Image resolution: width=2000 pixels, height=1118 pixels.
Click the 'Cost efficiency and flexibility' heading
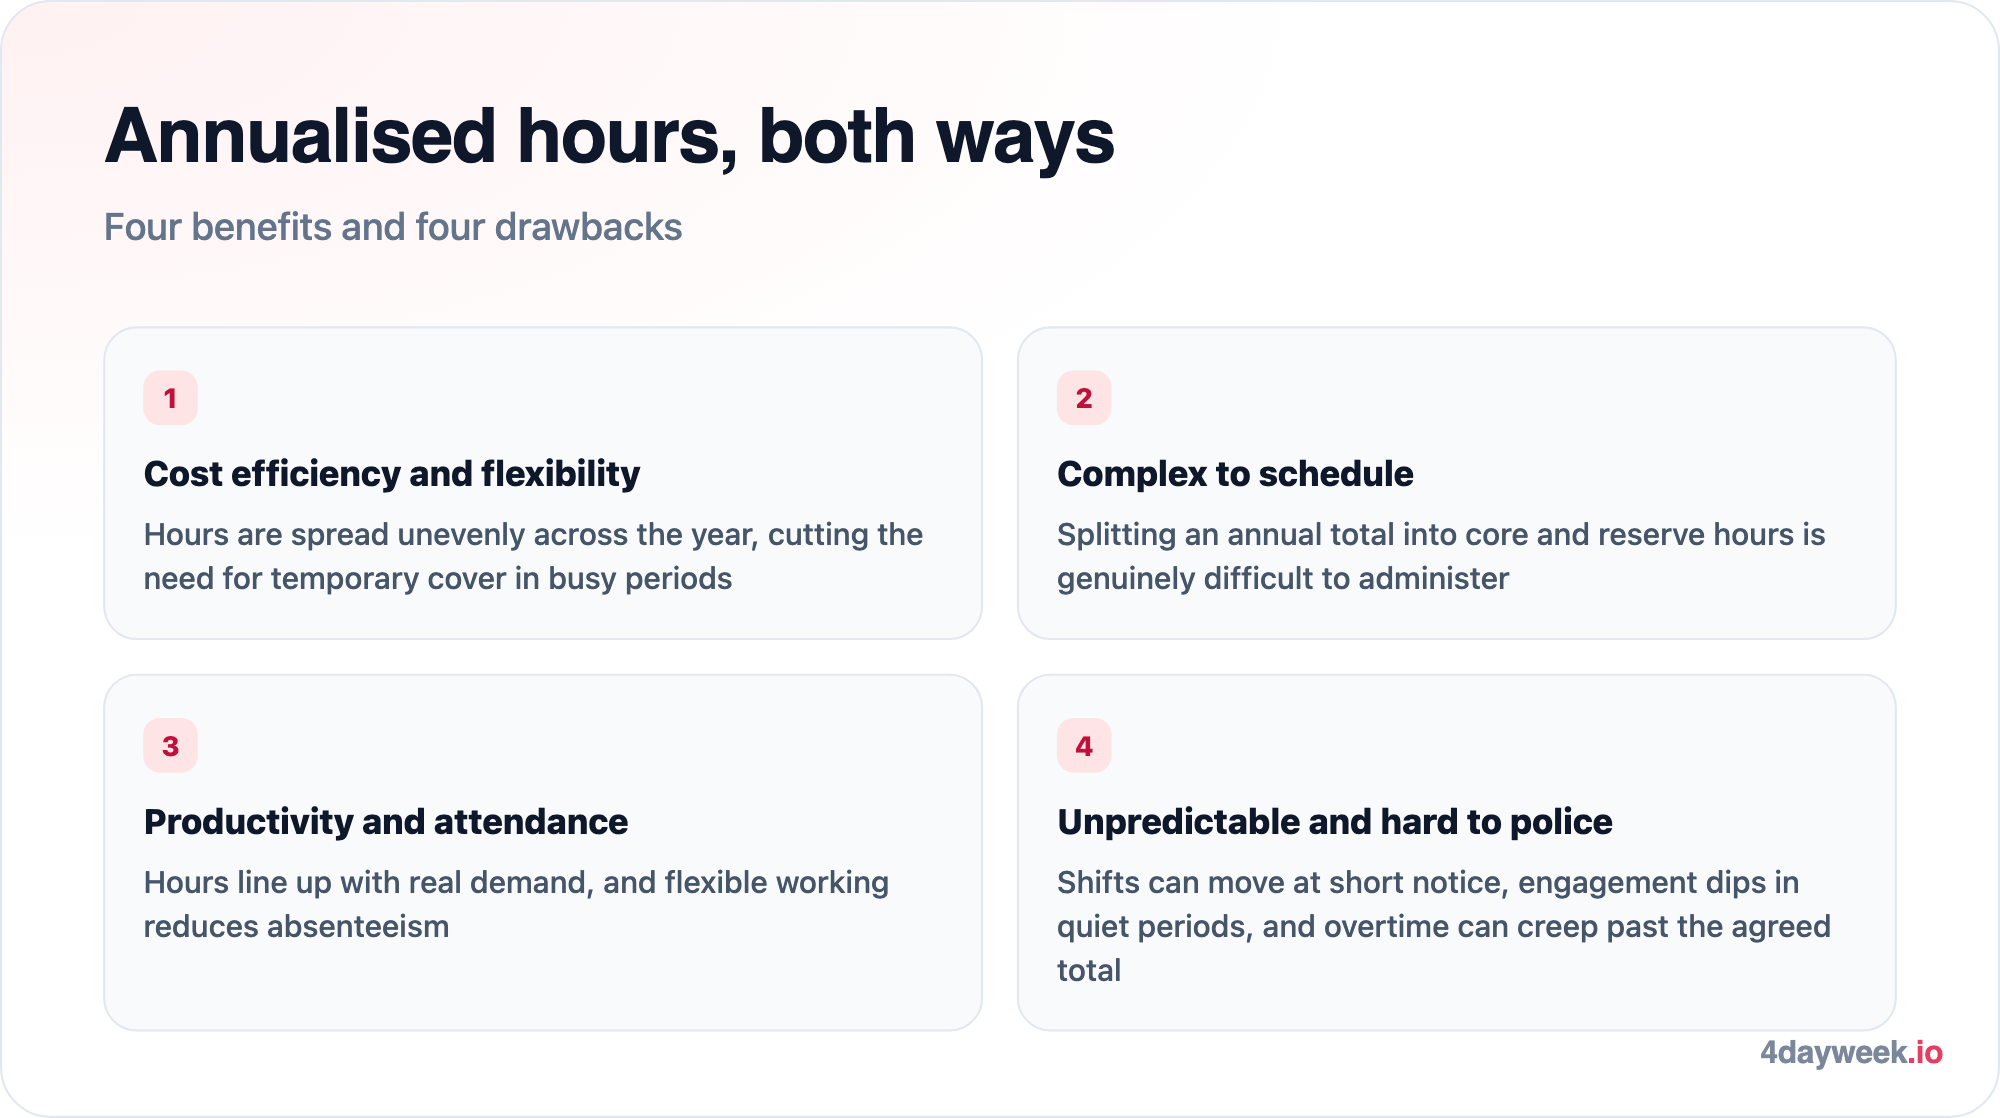click(391, 473)
